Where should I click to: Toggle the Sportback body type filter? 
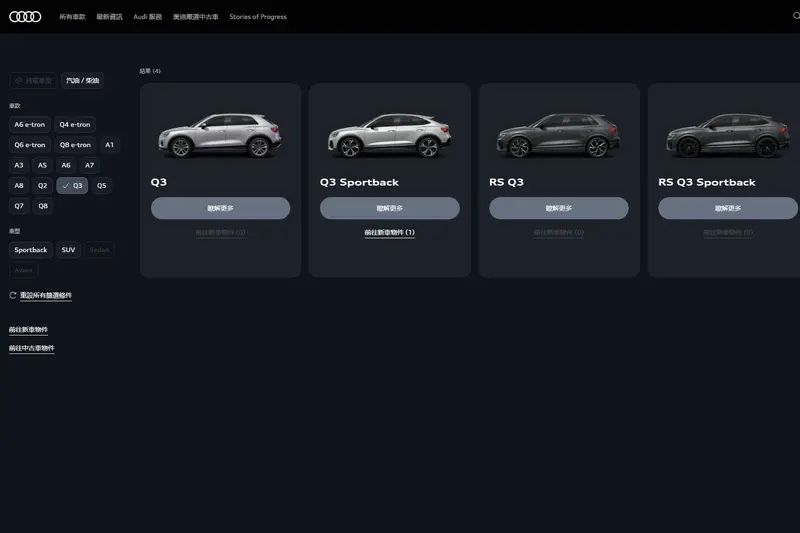tap(31, 250)
